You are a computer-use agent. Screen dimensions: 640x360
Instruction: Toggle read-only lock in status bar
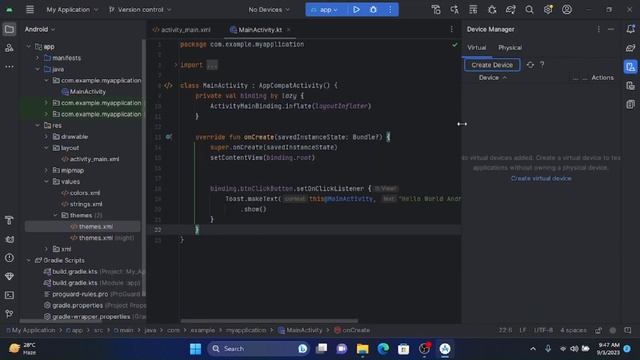598,330
